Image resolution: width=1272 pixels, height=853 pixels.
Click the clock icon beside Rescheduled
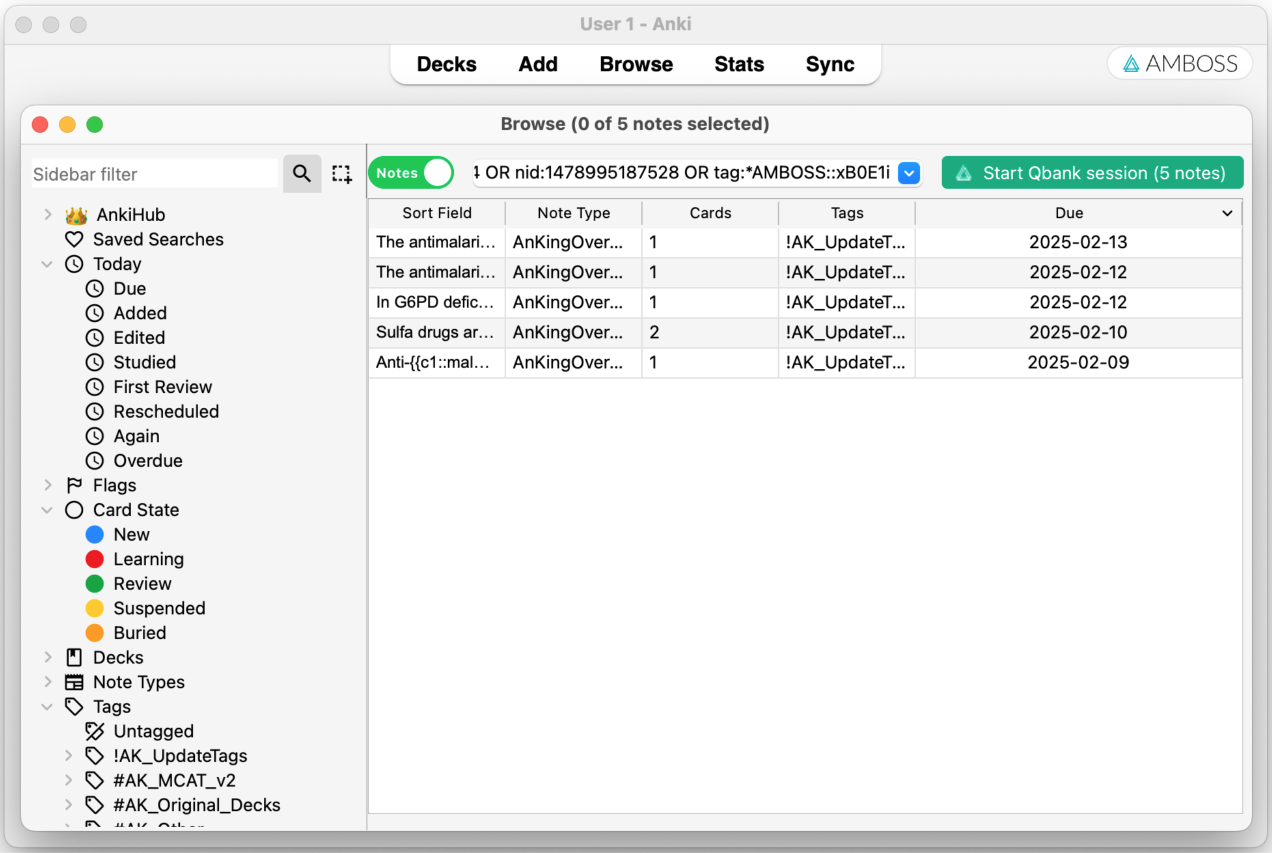(95, 411)
